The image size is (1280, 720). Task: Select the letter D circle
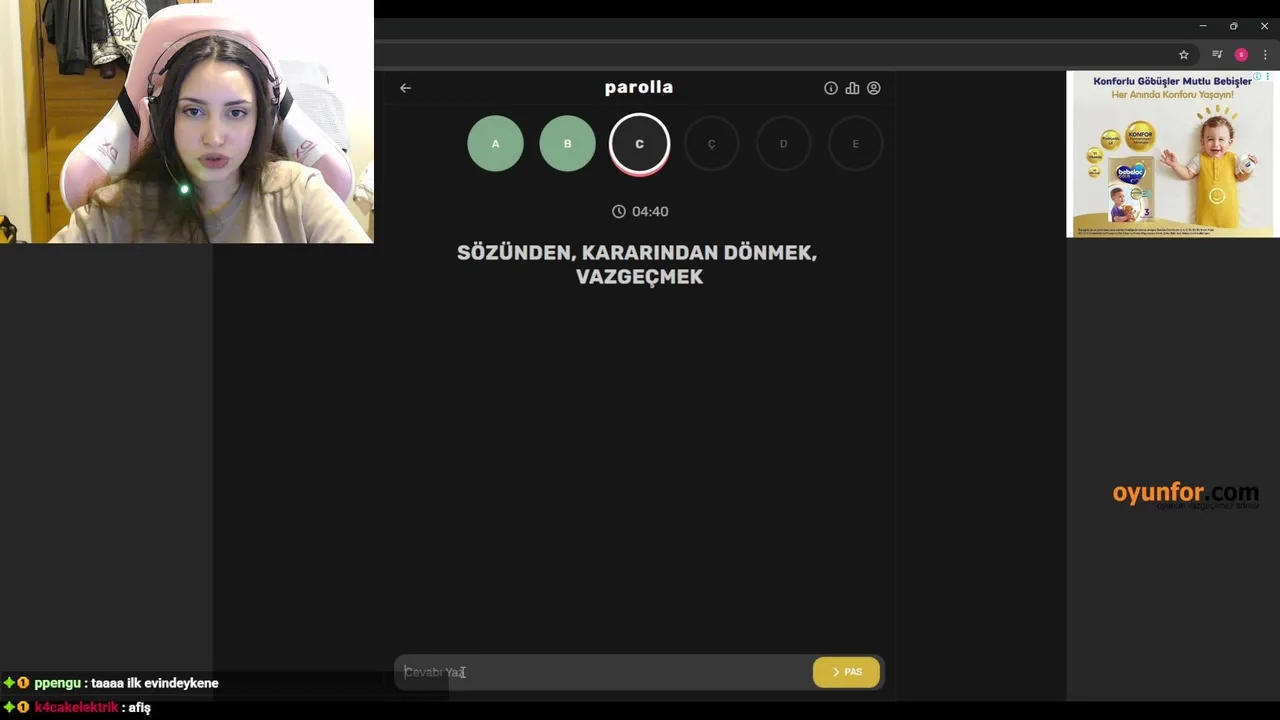783,144
